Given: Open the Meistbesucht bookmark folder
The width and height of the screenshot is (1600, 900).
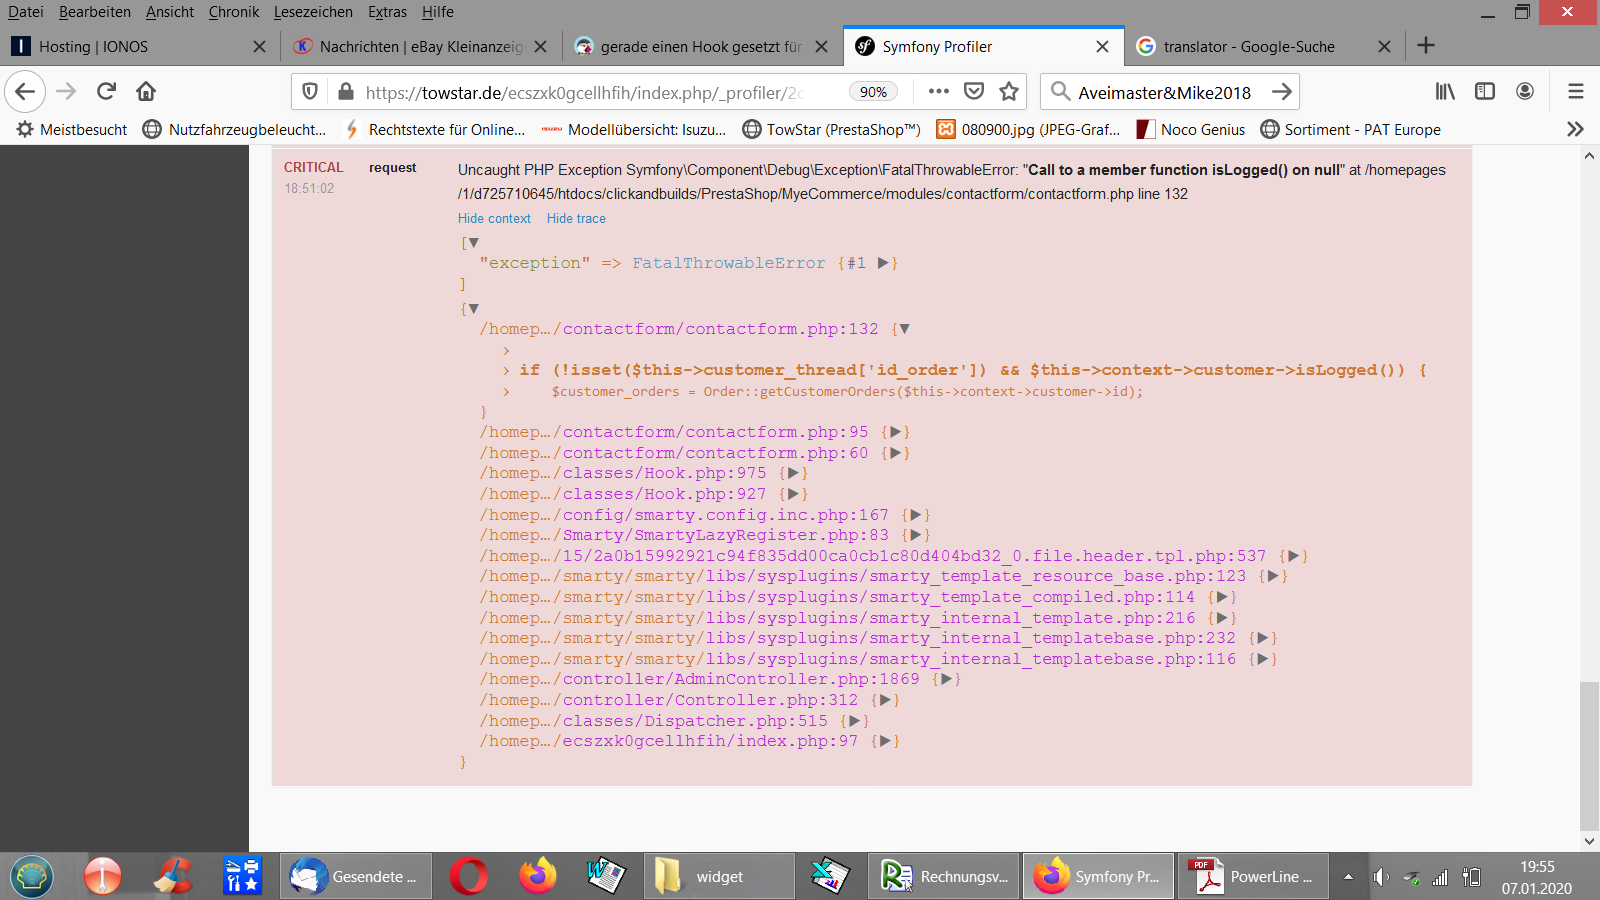Looking at the screenshot, I should pos(72,129).
